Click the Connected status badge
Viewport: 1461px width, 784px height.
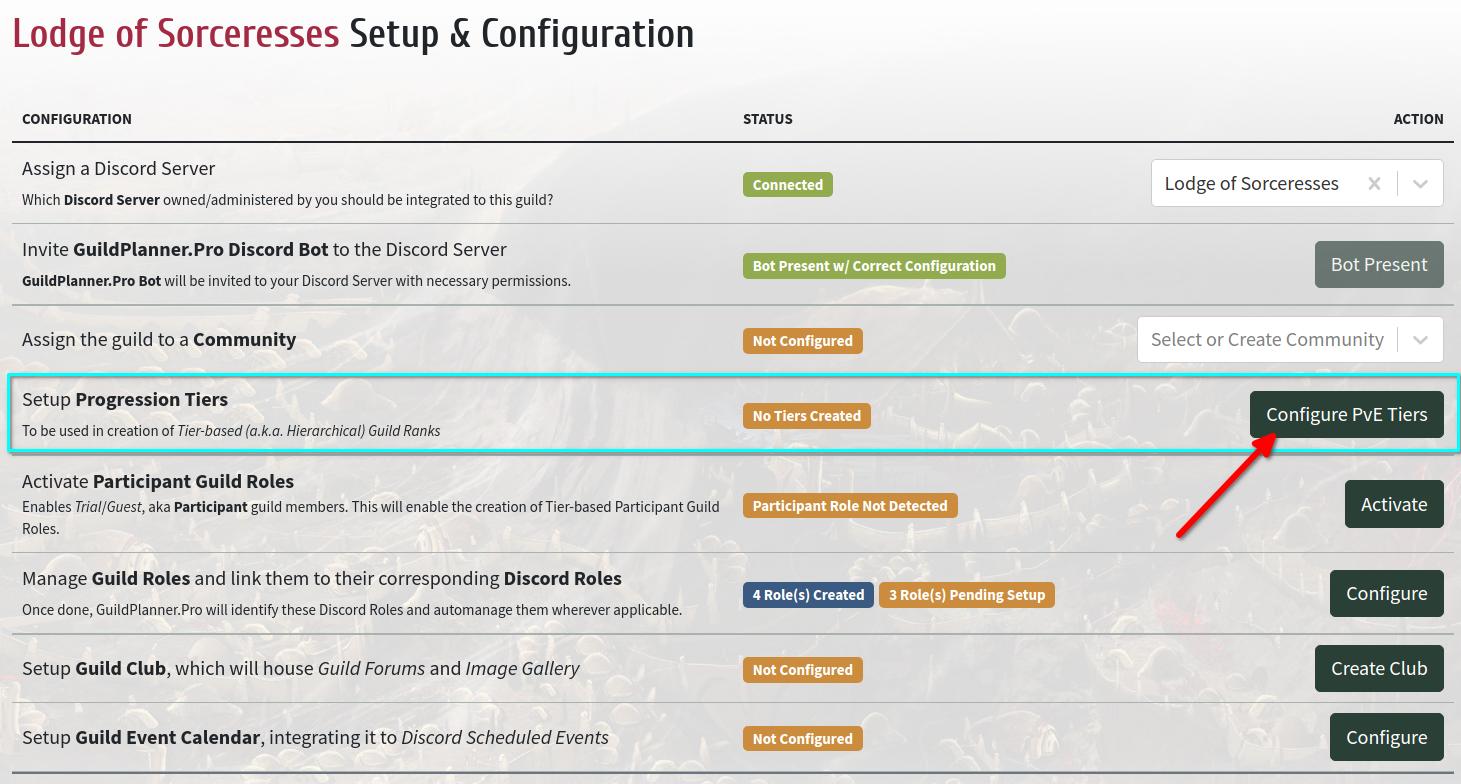[x=788, y=185]
